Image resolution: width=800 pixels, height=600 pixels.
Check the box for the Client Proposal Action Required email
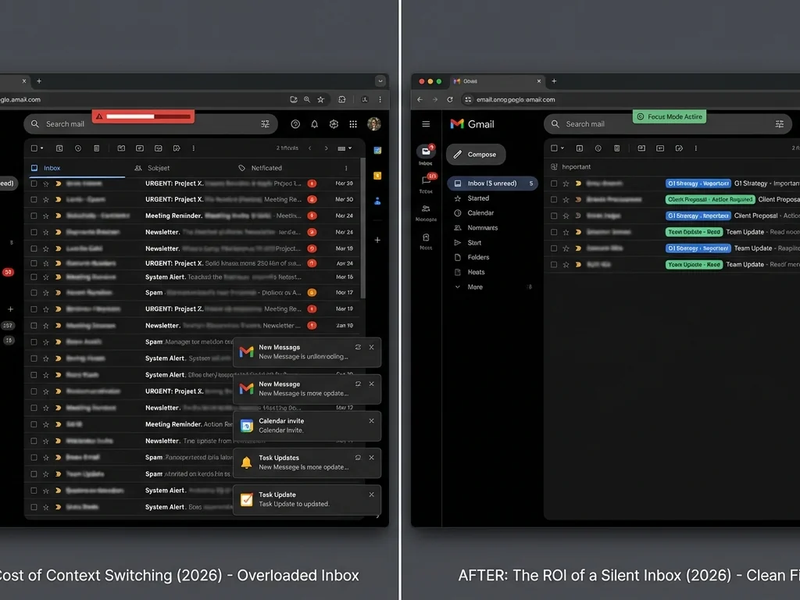(x=554, y=199)
